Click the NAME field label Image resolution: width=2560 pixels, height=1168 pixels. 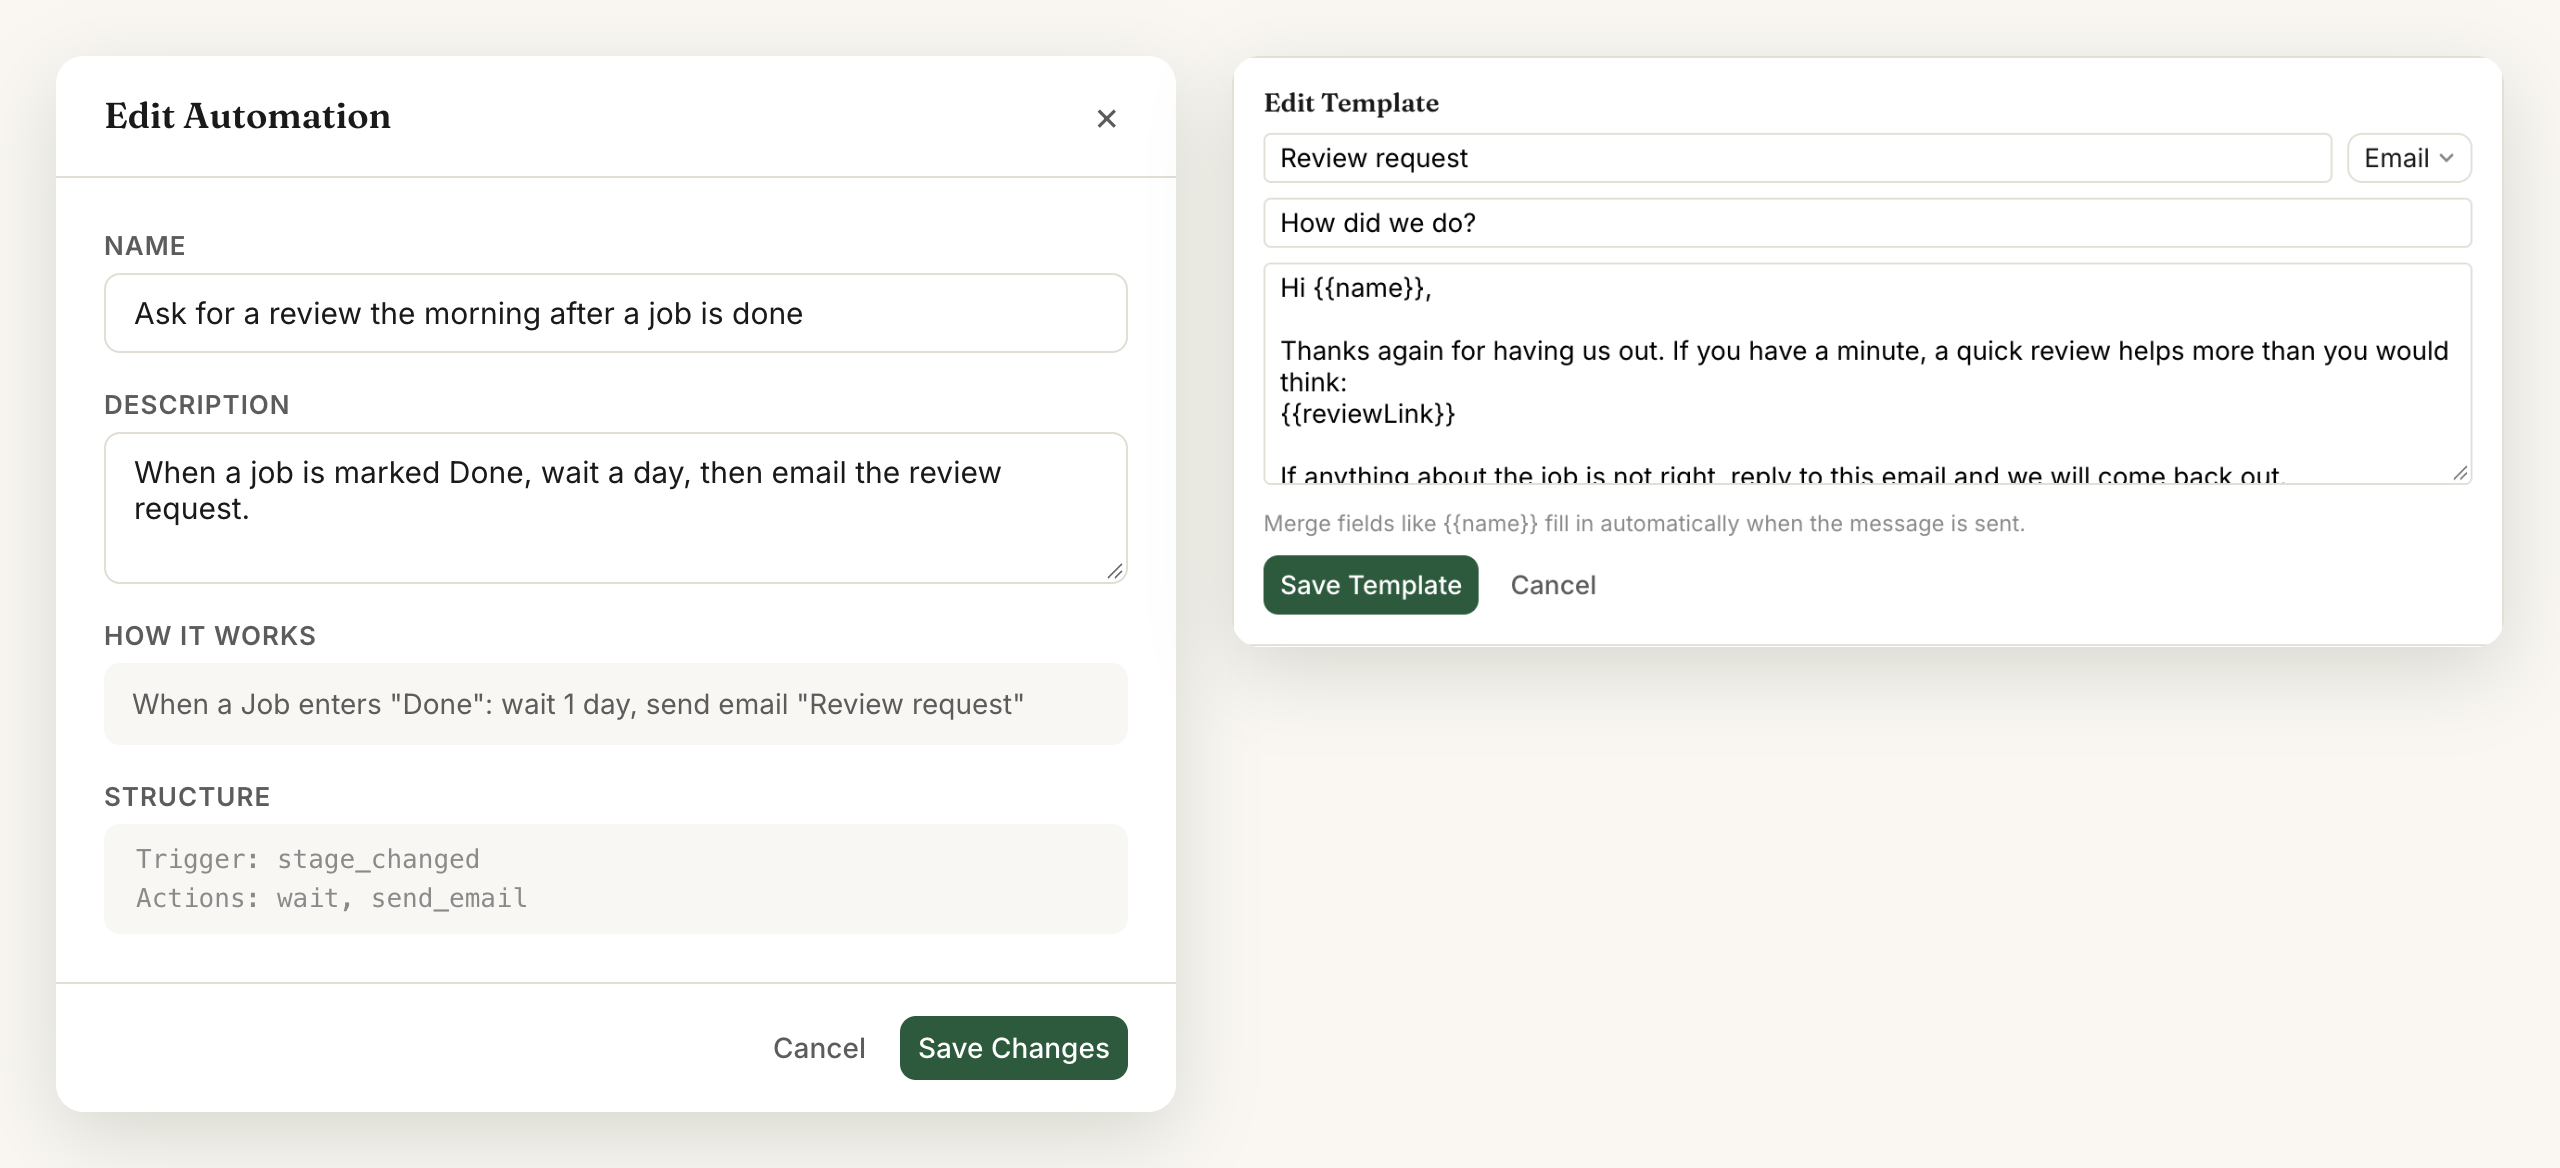point(145,246)
